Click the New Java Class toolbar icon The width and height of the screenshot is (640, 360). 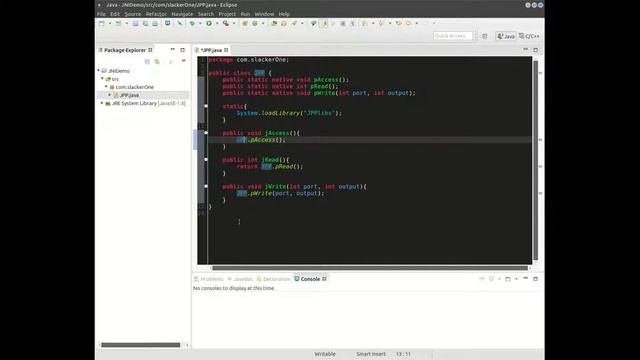[255, 24]
